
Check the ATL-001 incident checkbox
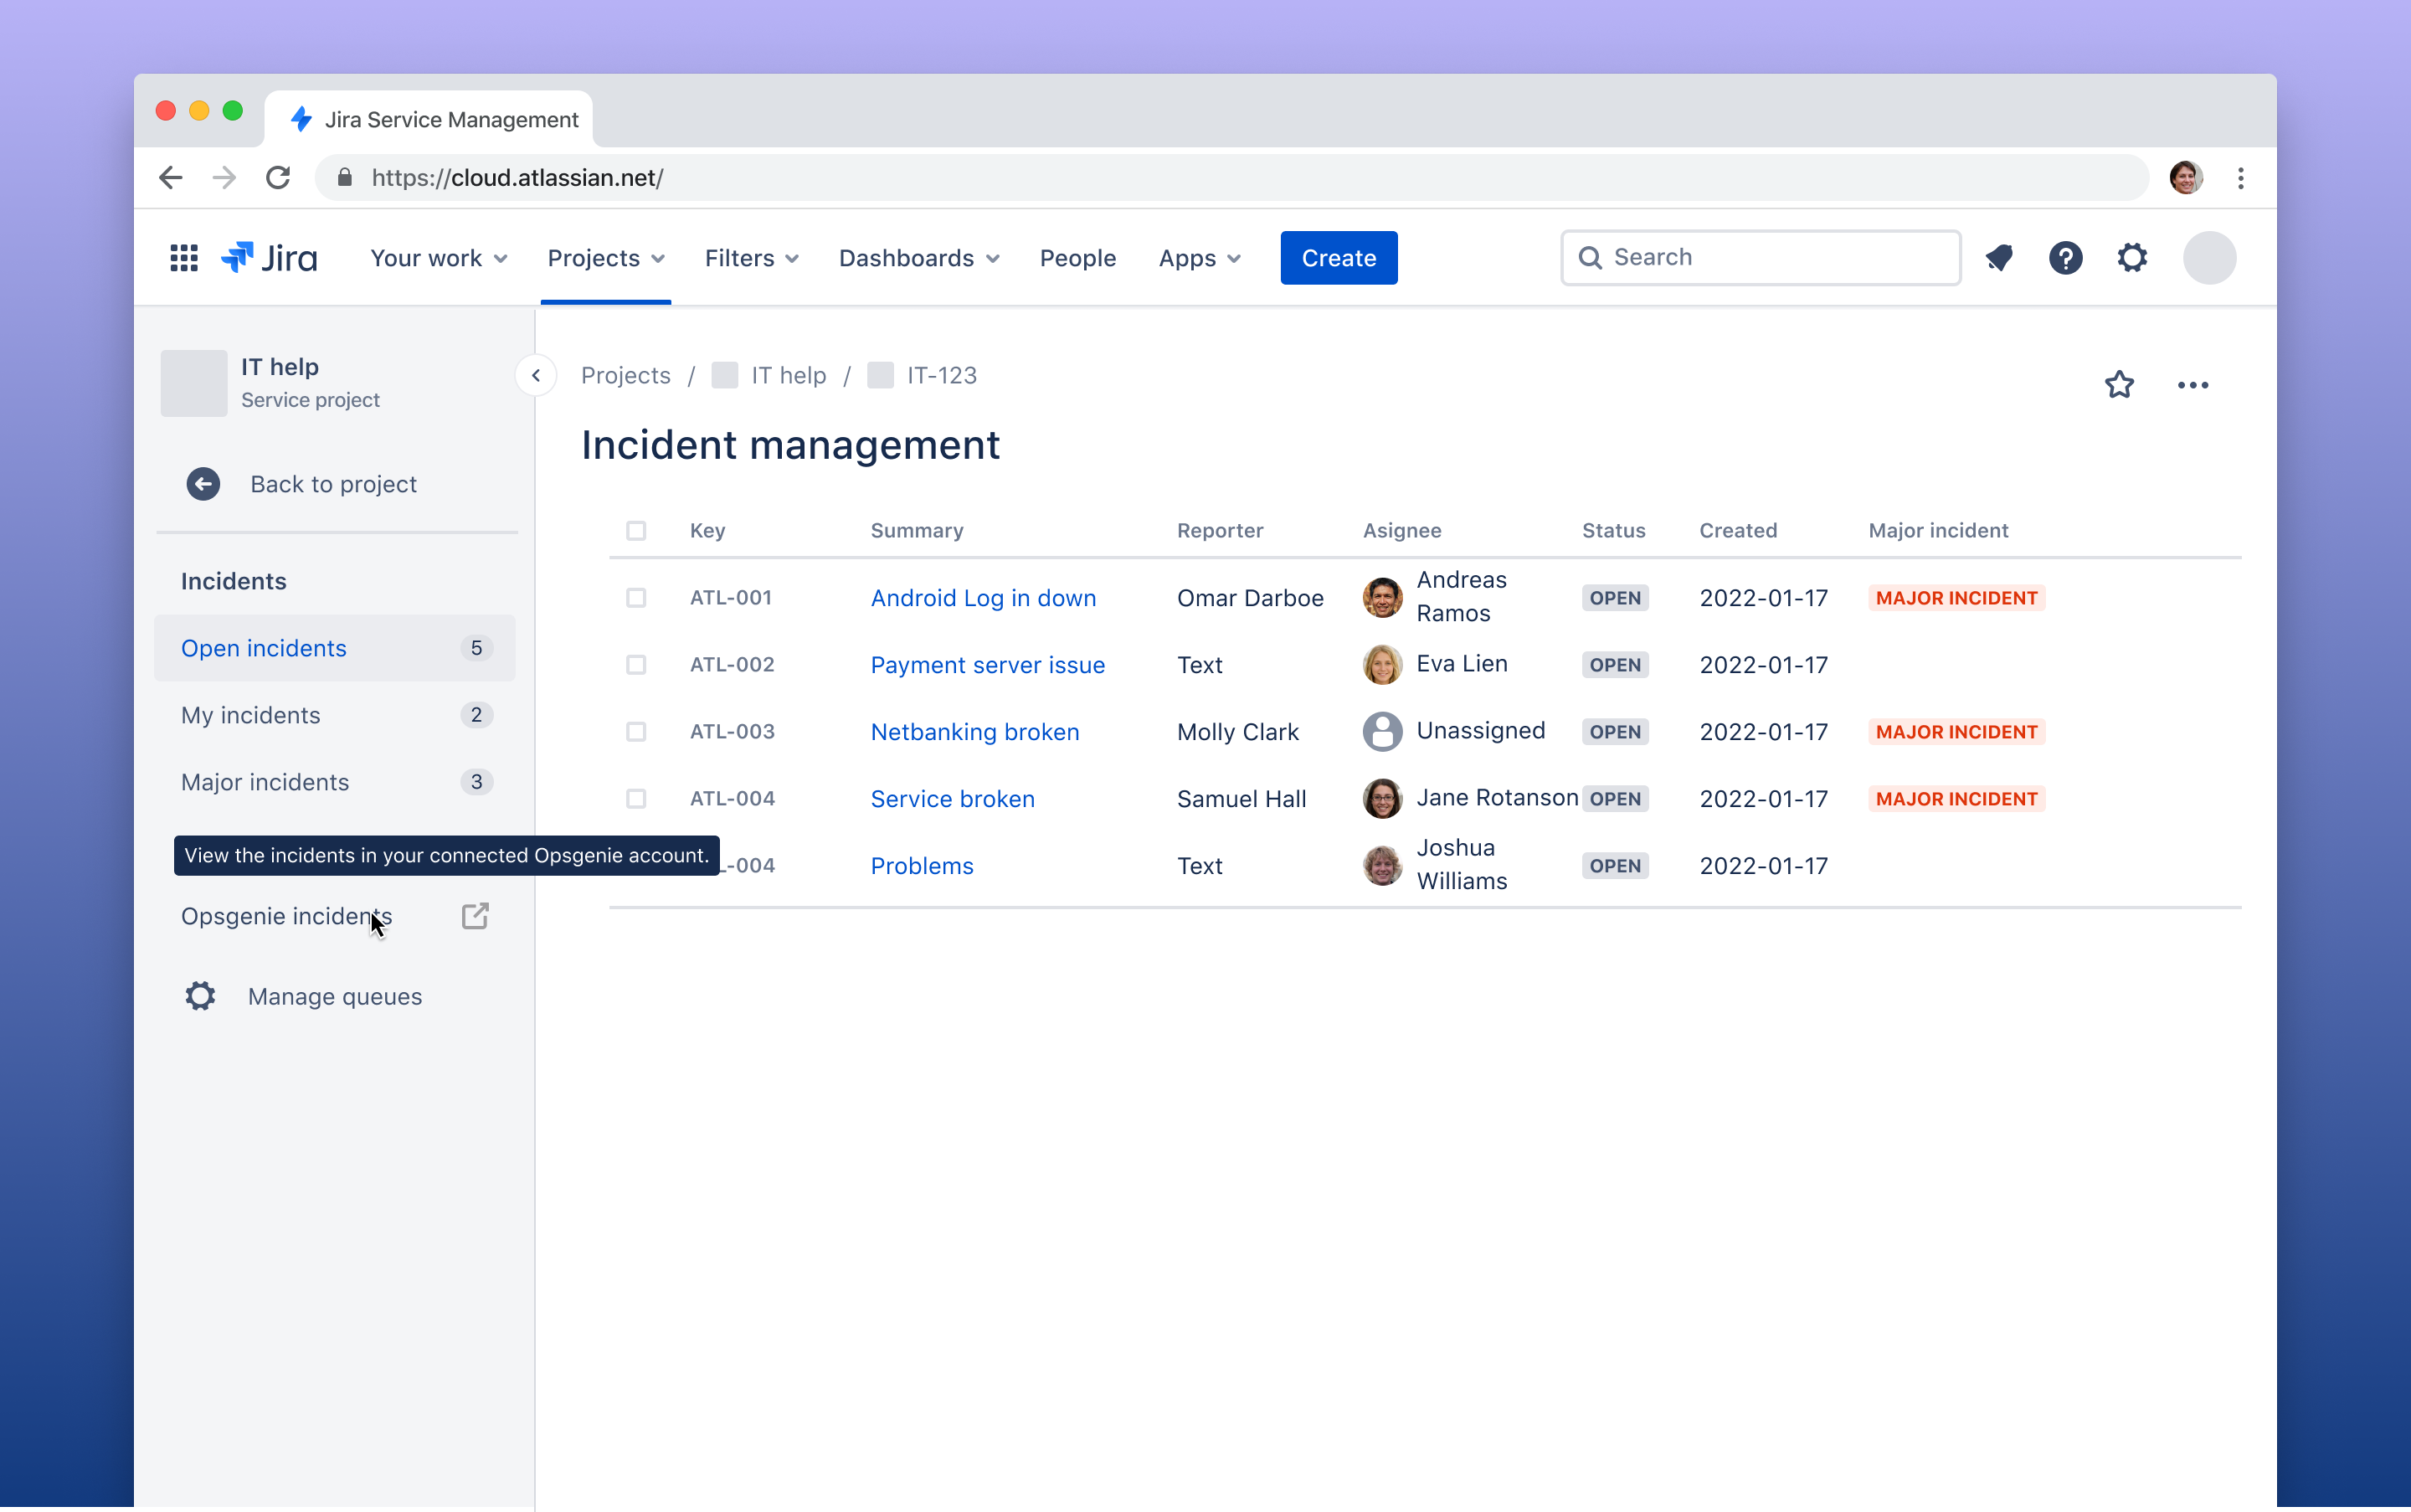[637, 597]
